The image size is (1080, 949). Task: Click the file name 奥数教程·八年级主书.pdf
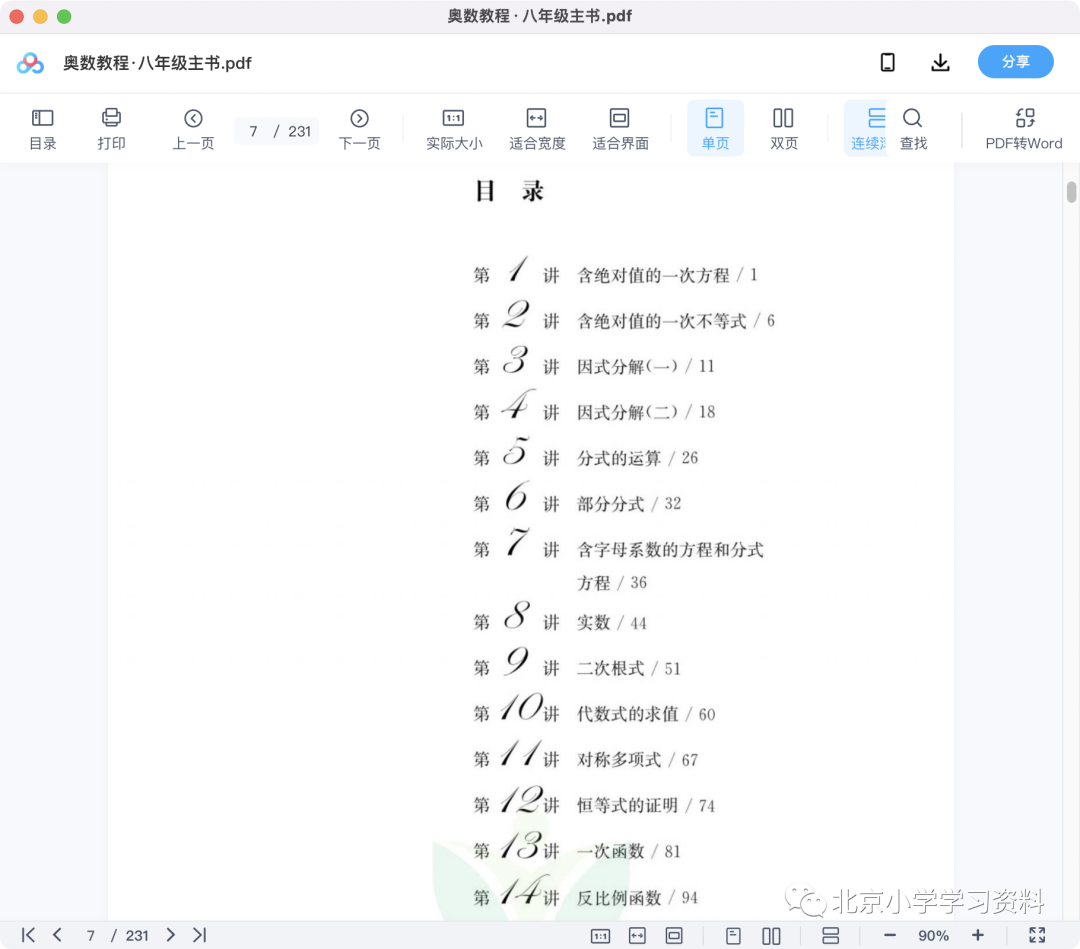pos(157,63)
